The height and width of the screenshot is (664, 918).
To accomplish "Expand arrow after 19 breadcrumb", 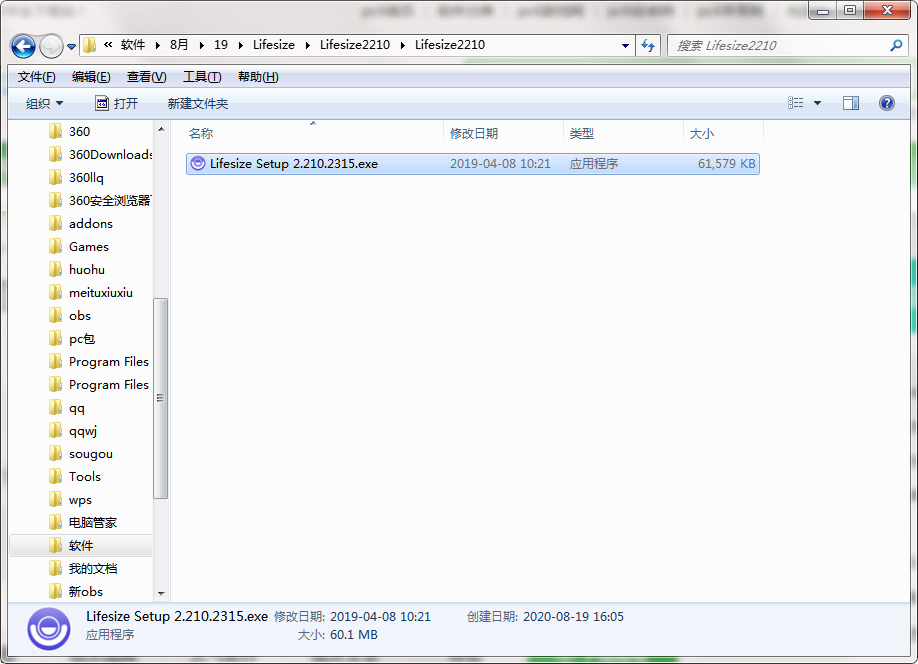I will pos(241,45).
